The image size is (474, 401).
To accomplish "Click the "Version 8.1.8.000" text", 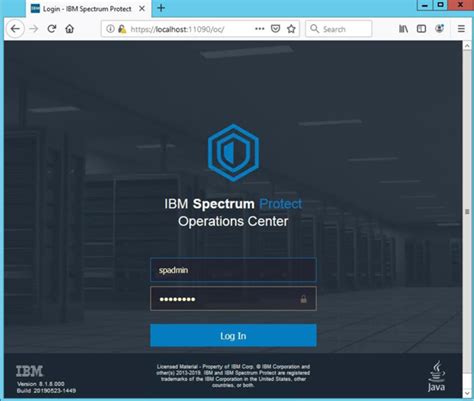I will tap(41, 384).
